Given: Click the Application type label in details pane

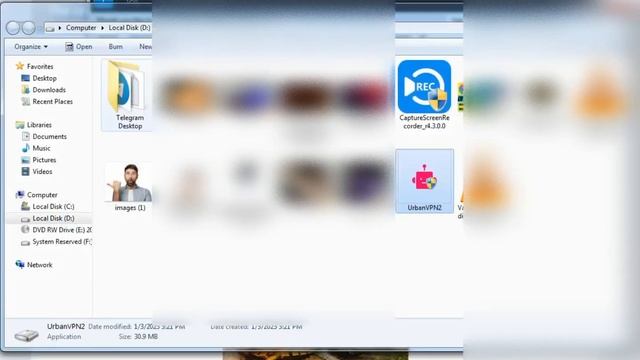Looking at the screenshot, I should (x=64, y=337).
